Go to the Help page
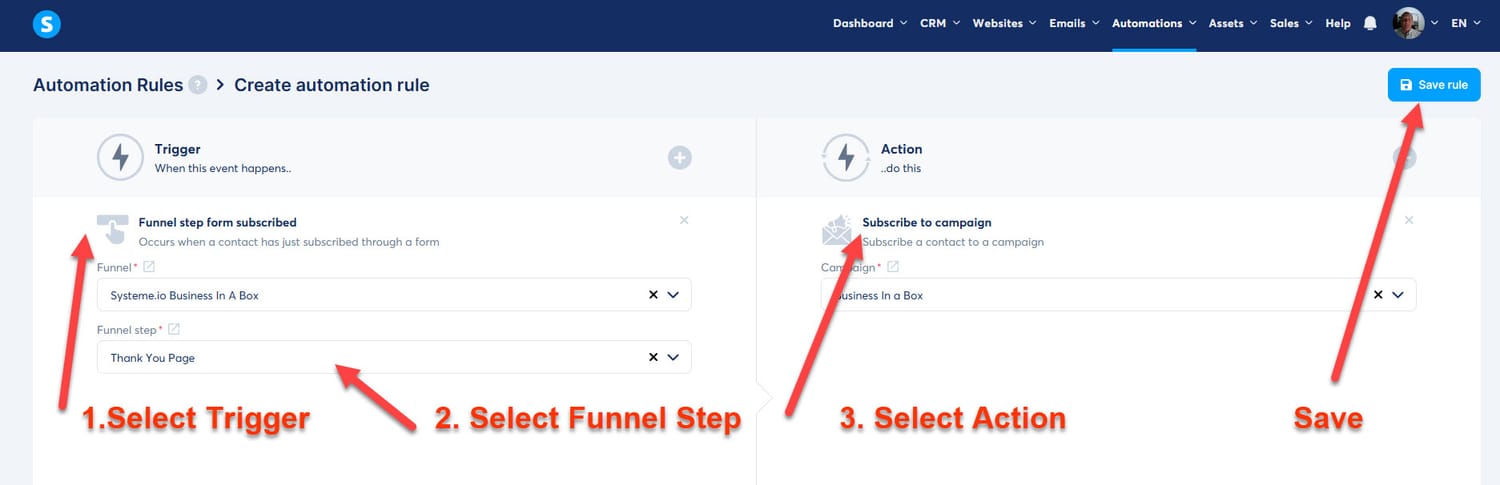 tap(1338, 23)
